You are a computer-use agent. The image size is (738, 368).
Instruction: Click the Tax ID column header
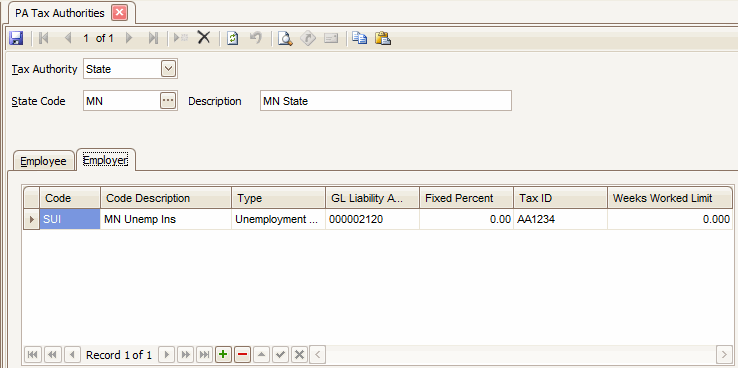tap(561, 198)
